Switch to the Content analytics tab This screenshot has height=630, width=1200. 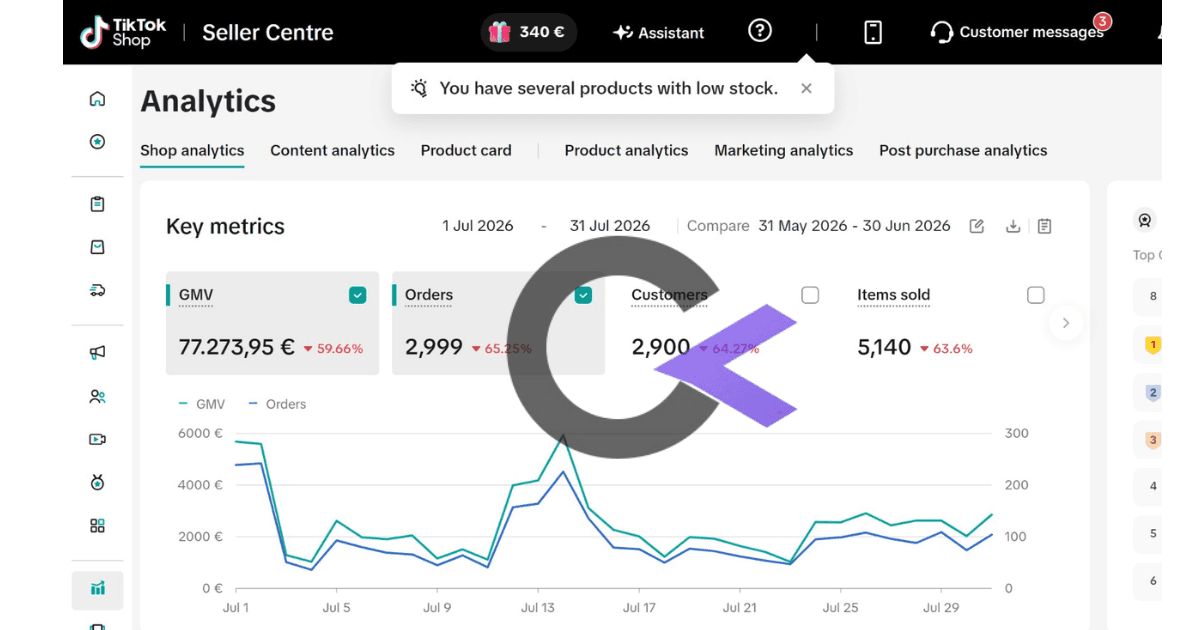point(332,151)
